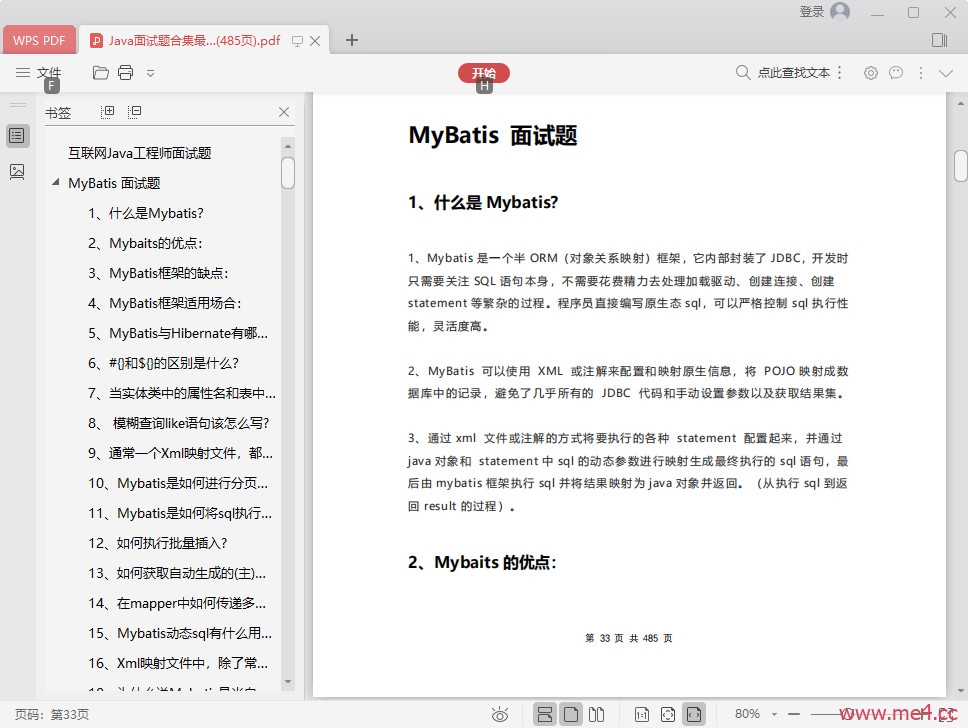968x728 pixels.
Task: Click the 页码: 第33页 status text
Action: pyautogui.click(x=52, y=714)
